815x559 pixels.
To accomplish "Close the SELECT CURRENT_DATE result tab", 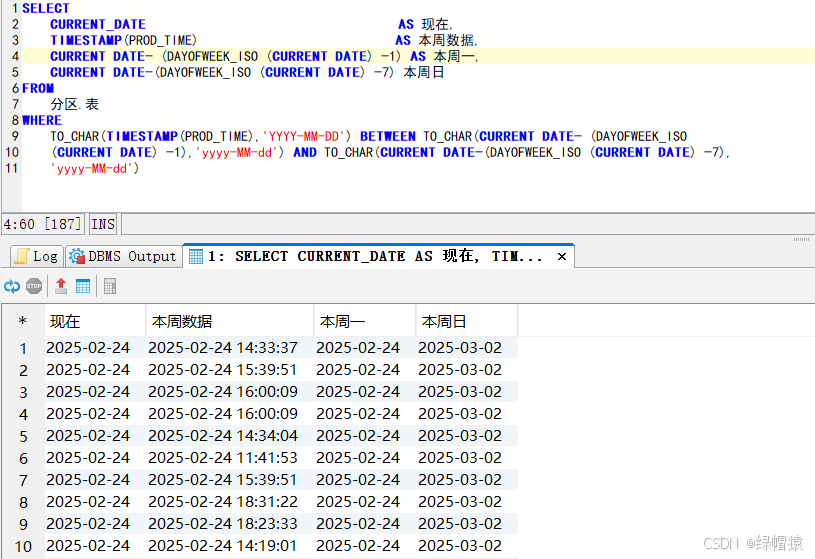I will (562, 256).
